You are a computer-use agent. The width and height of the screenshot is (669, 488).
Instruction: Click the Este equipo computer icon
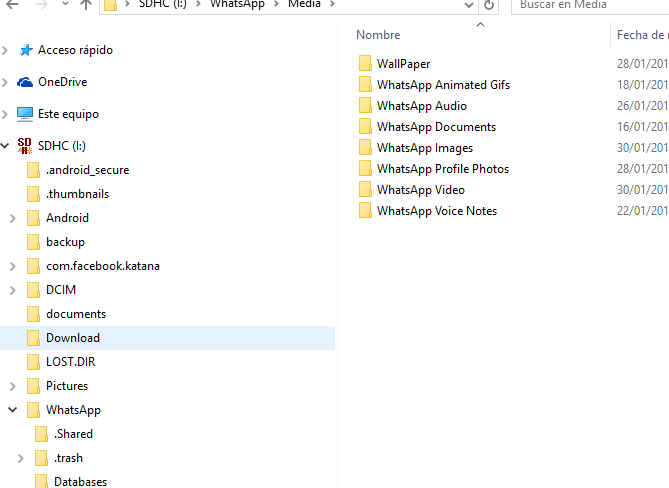click(26, 114)
